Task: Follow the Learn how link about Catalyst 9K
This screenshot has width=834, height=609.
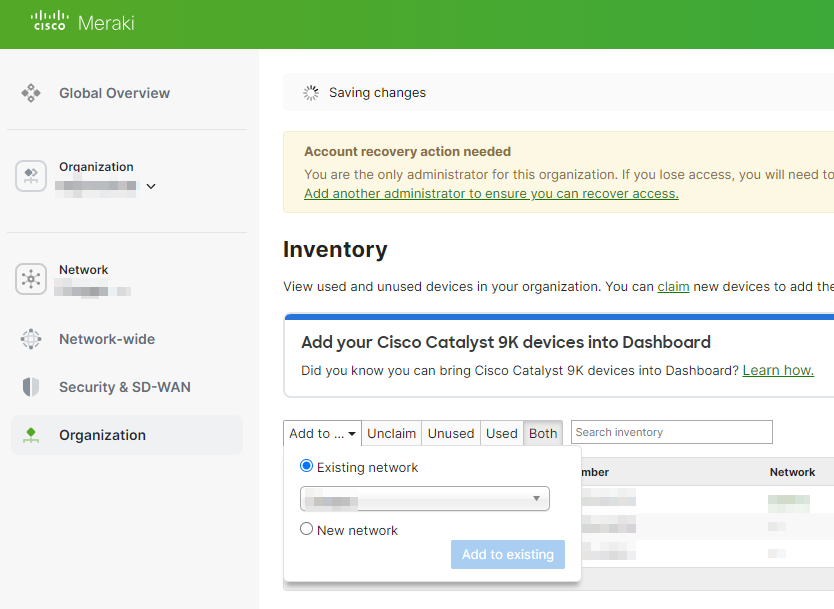Action: click(777, 369)
